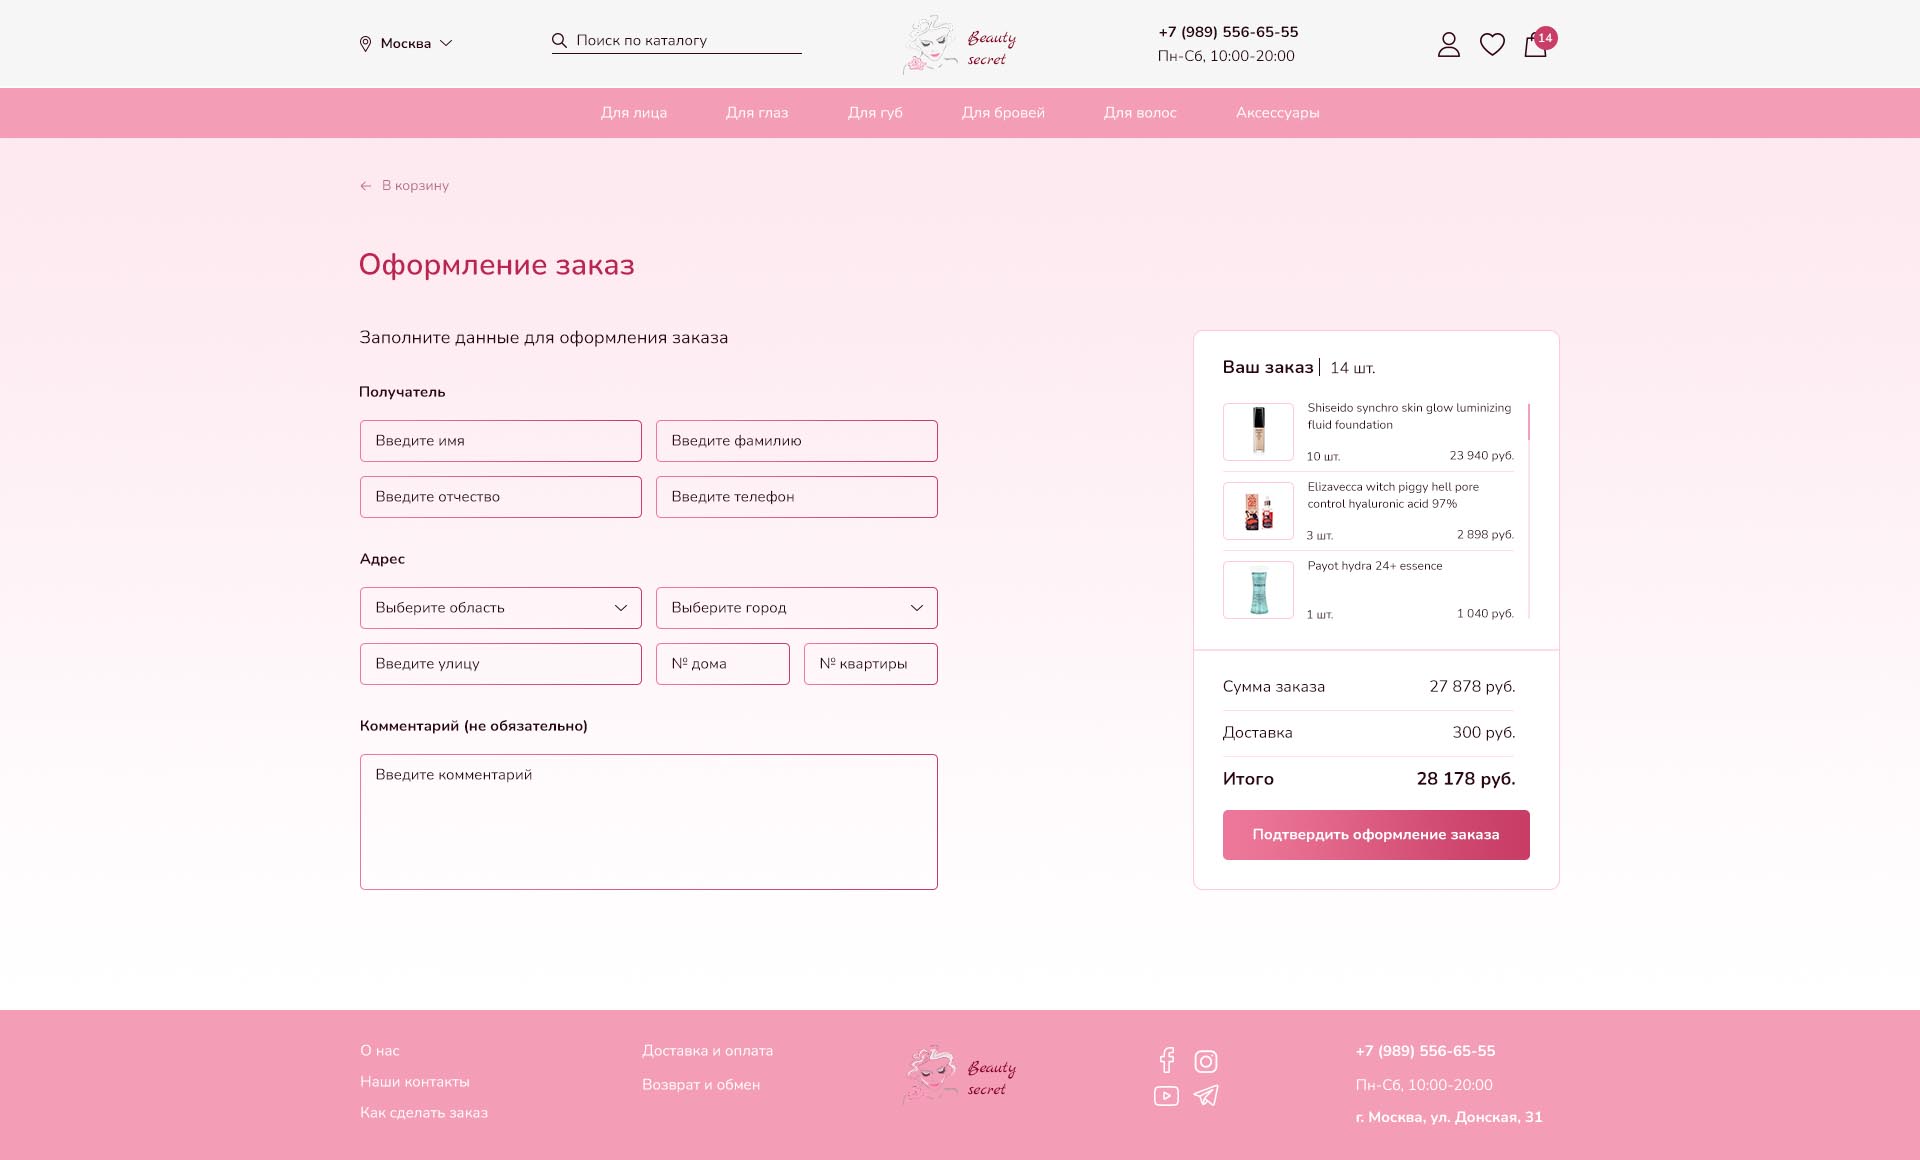The image size is (1920, 1160).
Task: Click the footer phone number +7 (989) 556-65-55
Action: [x=1425, y=1051]
